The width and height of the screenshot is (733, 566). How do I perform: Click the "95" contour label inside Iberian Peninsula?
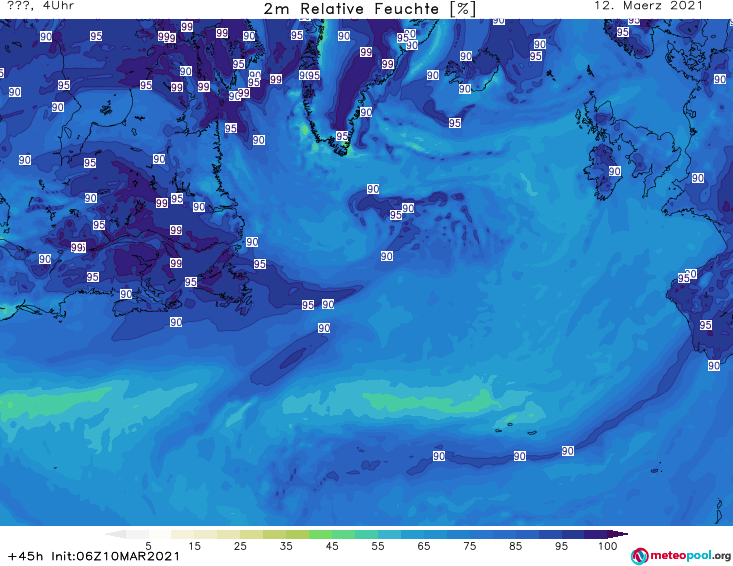tap(706, 325)
